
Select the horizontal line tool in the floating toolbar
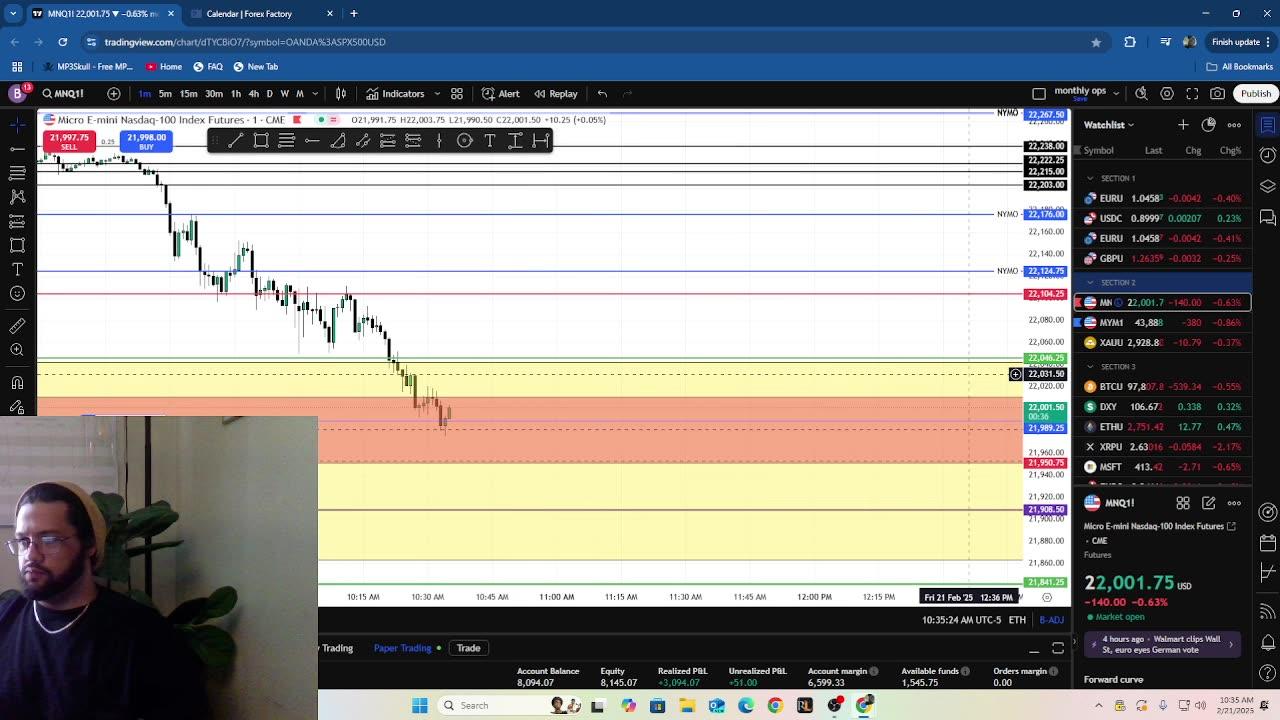(312, 141)
